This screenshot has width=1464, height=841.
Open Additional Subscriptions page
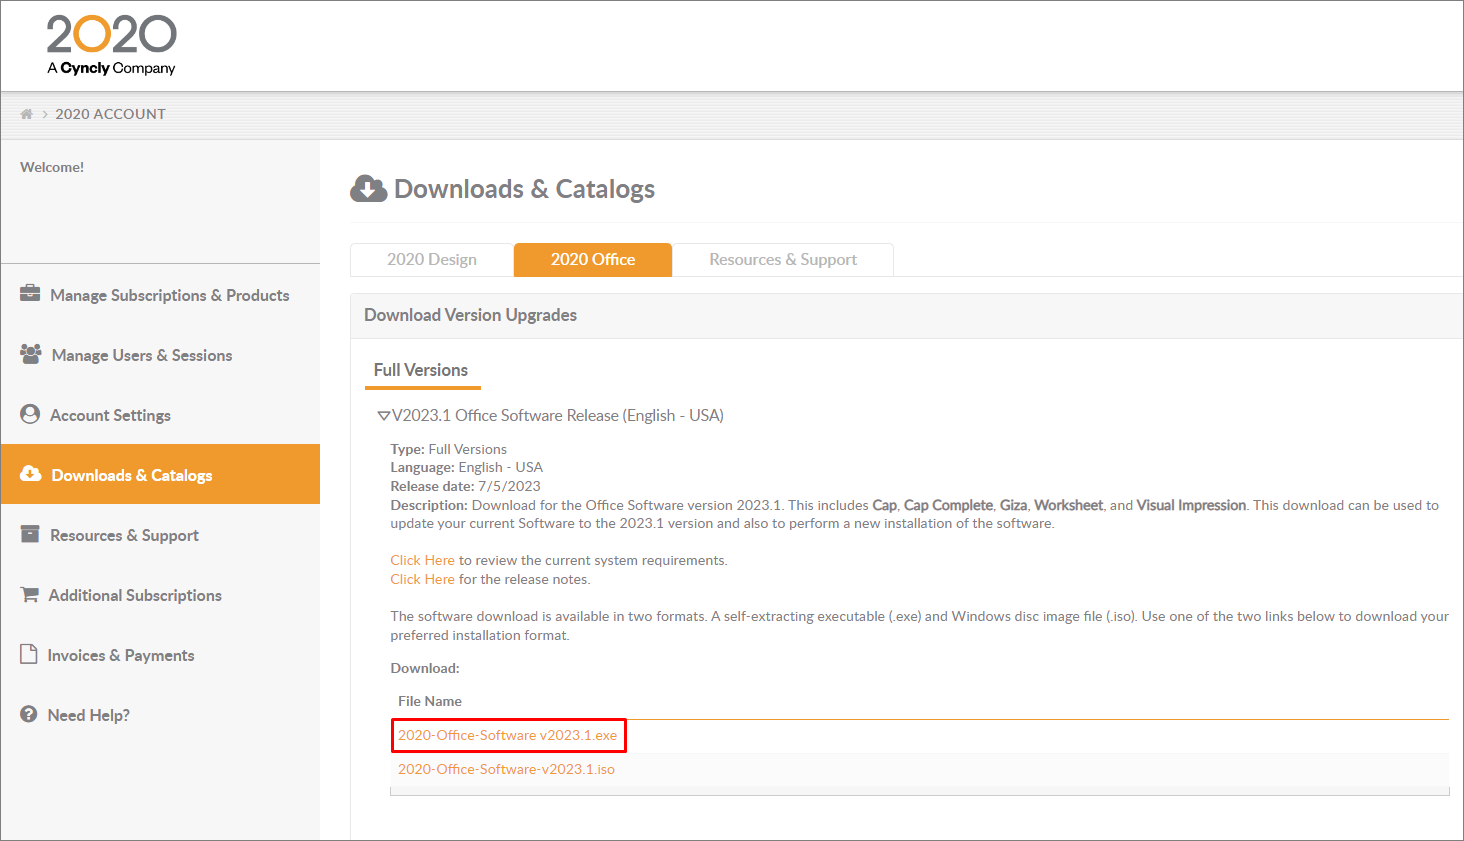[160, 595]
